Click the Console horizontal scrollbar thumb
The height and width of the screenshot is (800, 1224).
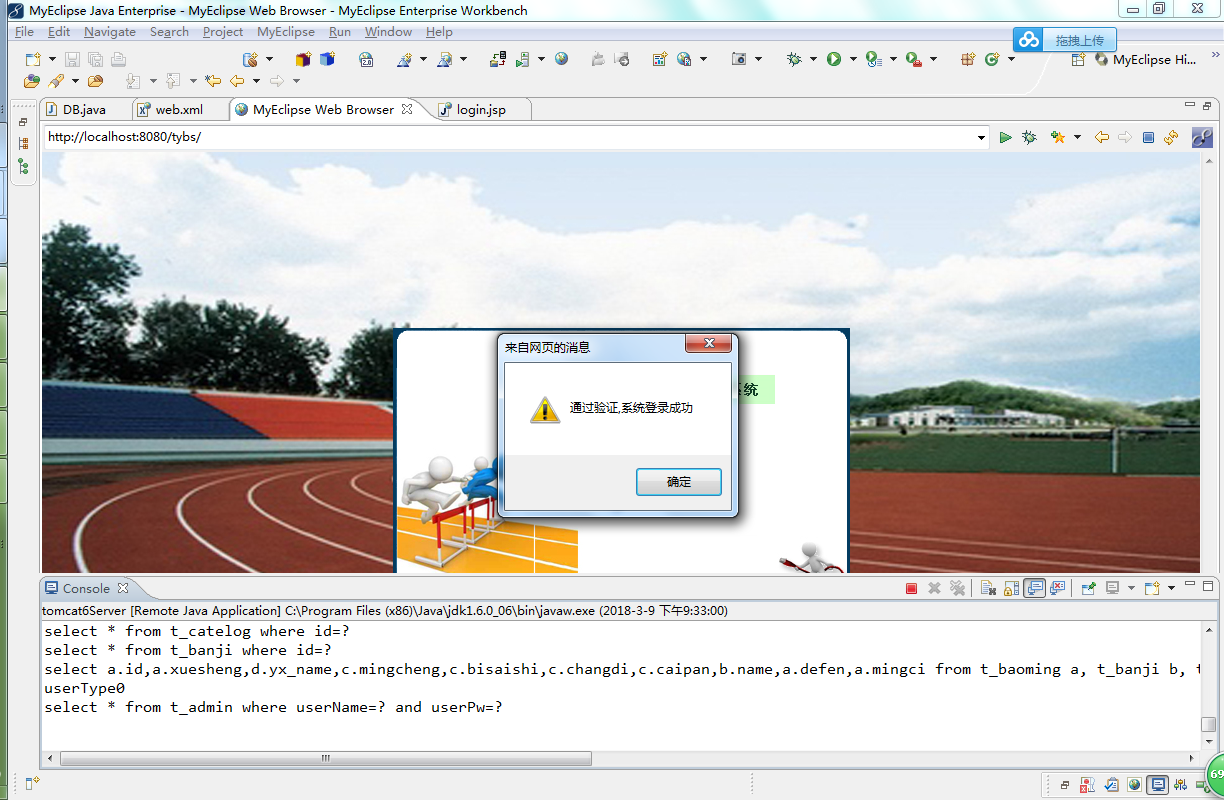(325, 759)
